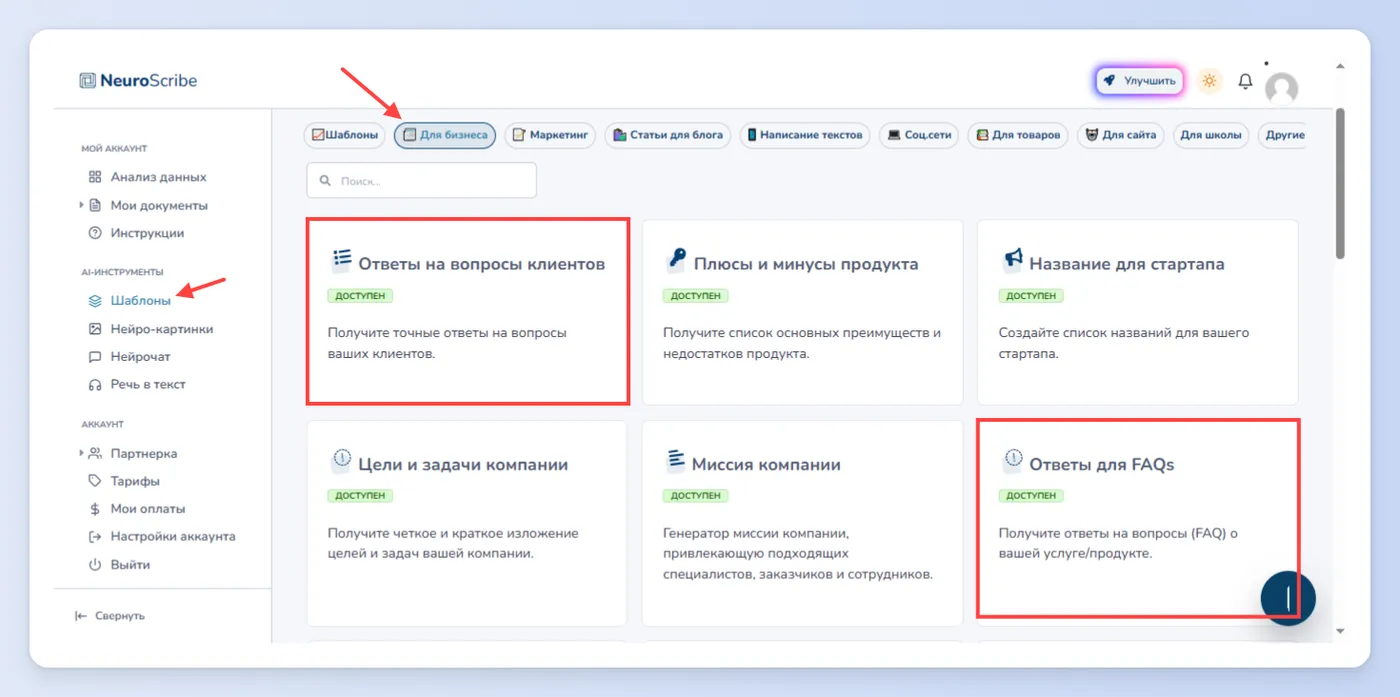Select the Соц.сети category tab
The image size is (1400, 697).
pos(918,135)
